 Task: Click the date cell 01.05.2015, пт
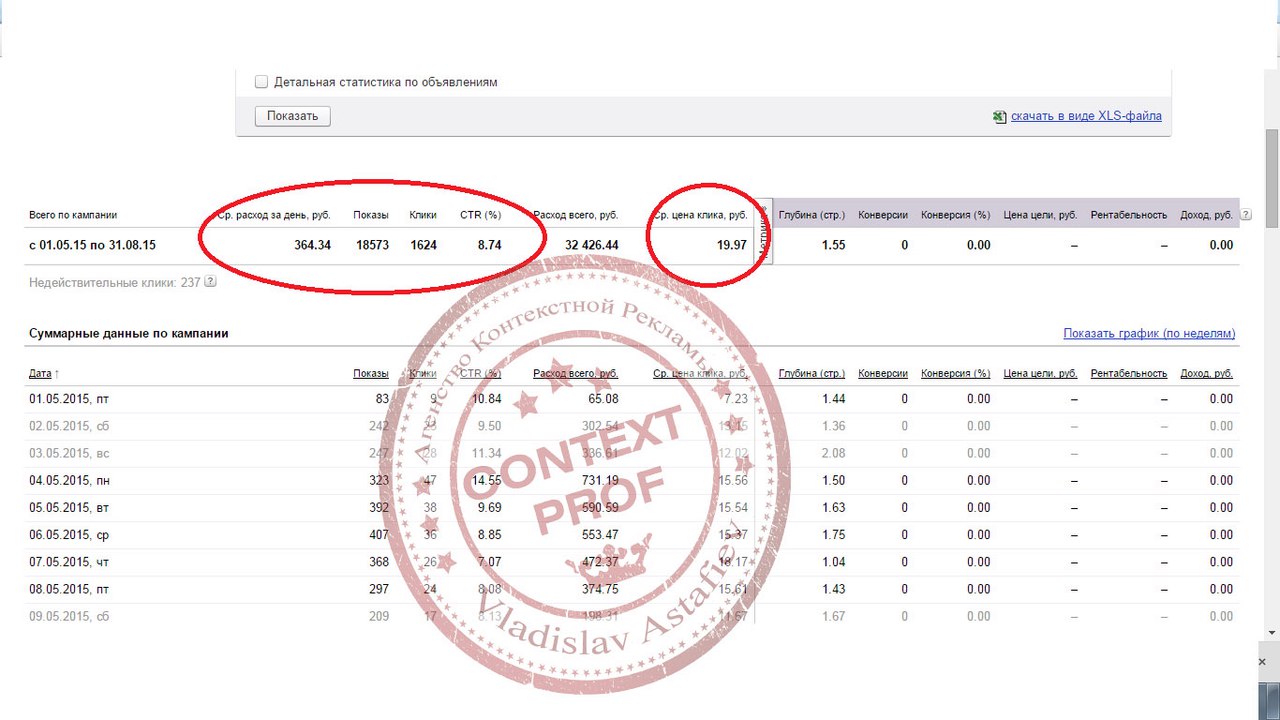click(68, 399)
